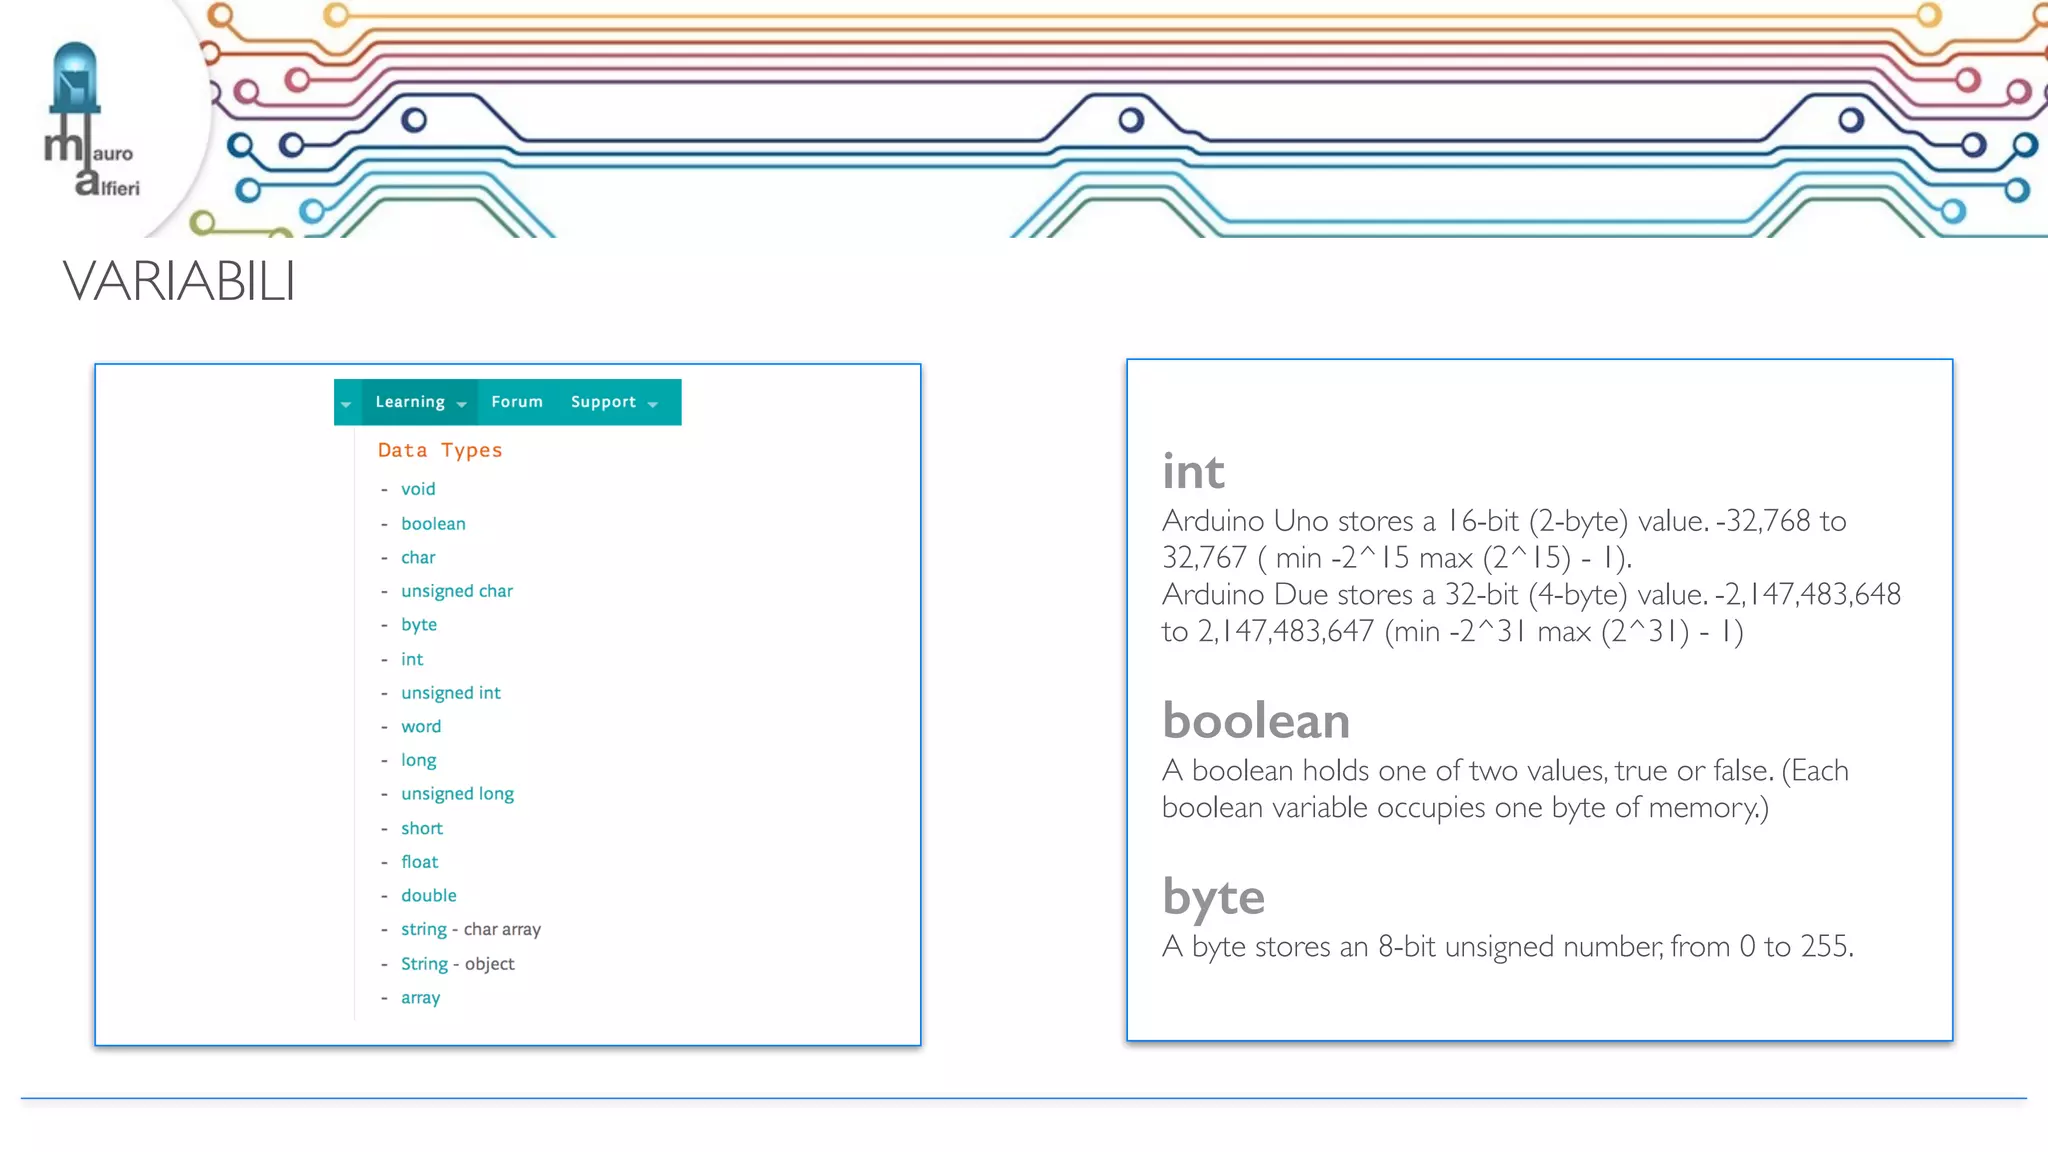
Task: Click the byte heading in right panel
Action: click(1213, 898)
